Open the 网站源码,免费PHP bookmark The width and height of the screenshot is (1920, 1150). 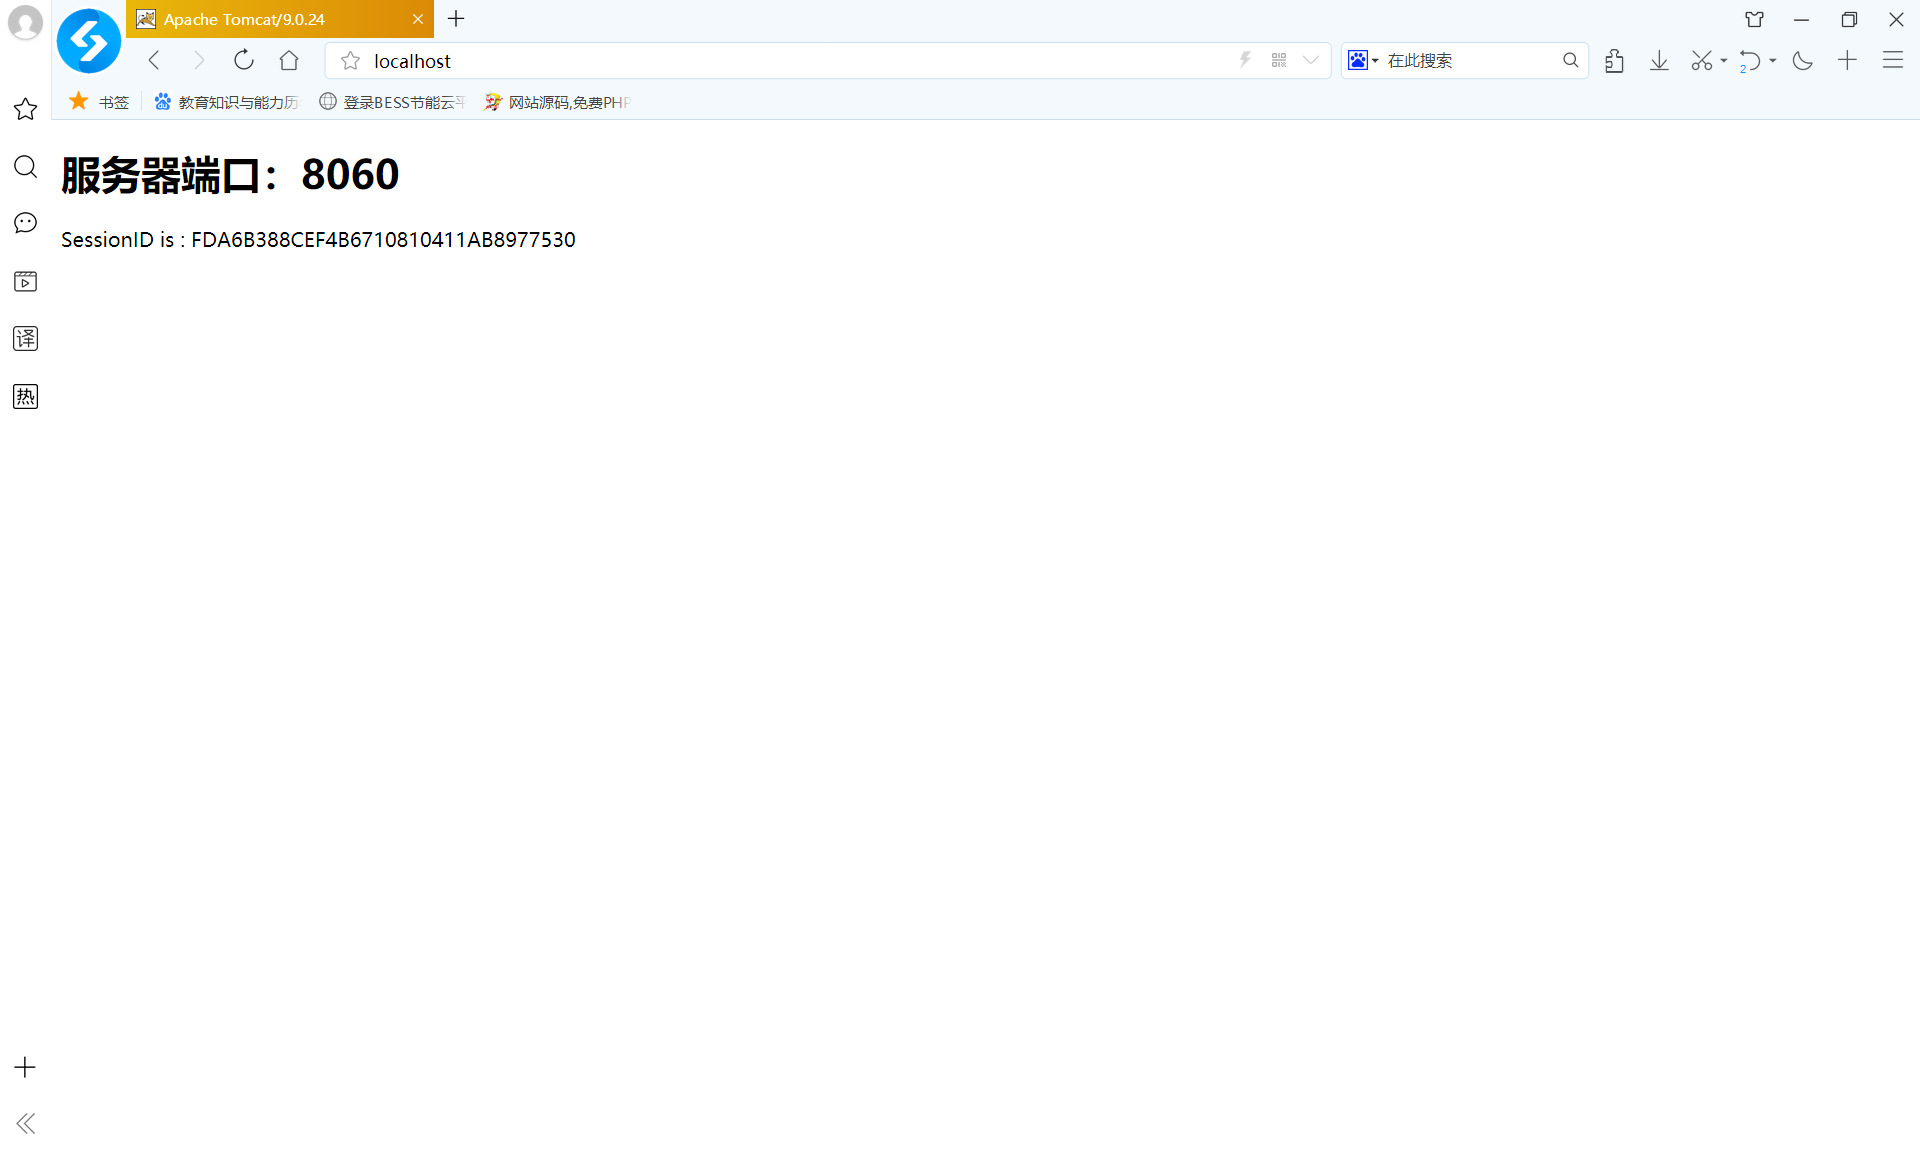click(558, 102)
